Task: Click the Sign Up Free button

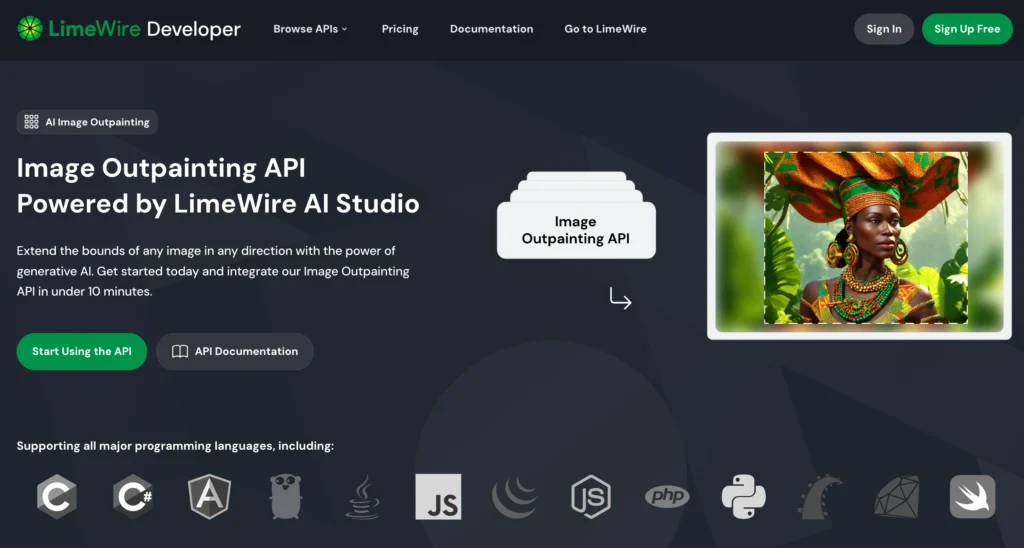Action: tap(967, 29)
